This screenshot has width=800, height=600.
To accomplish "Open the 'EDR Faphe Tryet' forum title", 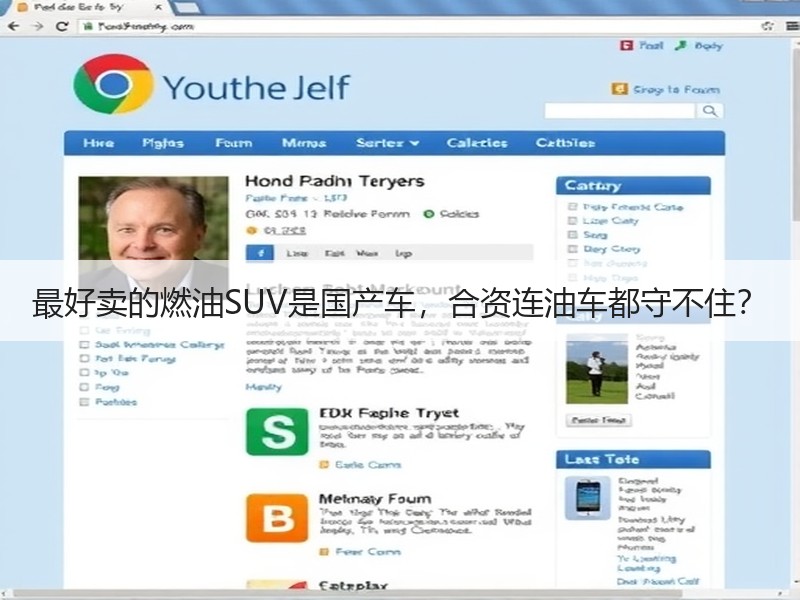I will pos(389,413).
